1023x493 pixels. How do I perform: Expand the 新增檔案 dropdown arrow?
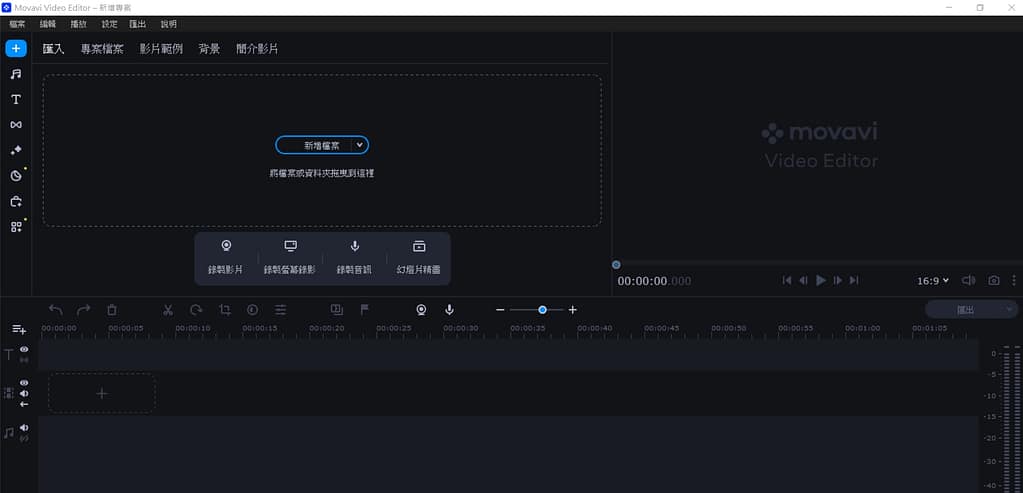(360, 145)
